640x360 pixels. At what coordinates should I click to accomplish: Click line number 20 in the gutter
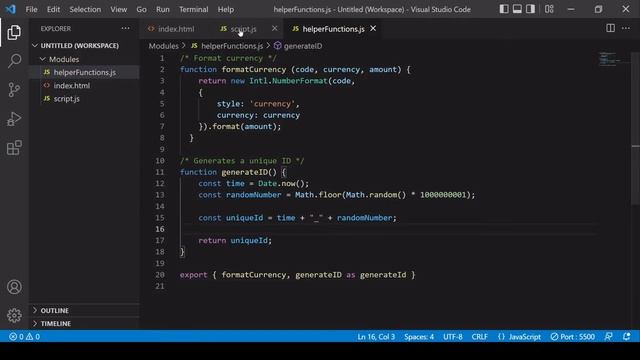click(x=160, y=275)
